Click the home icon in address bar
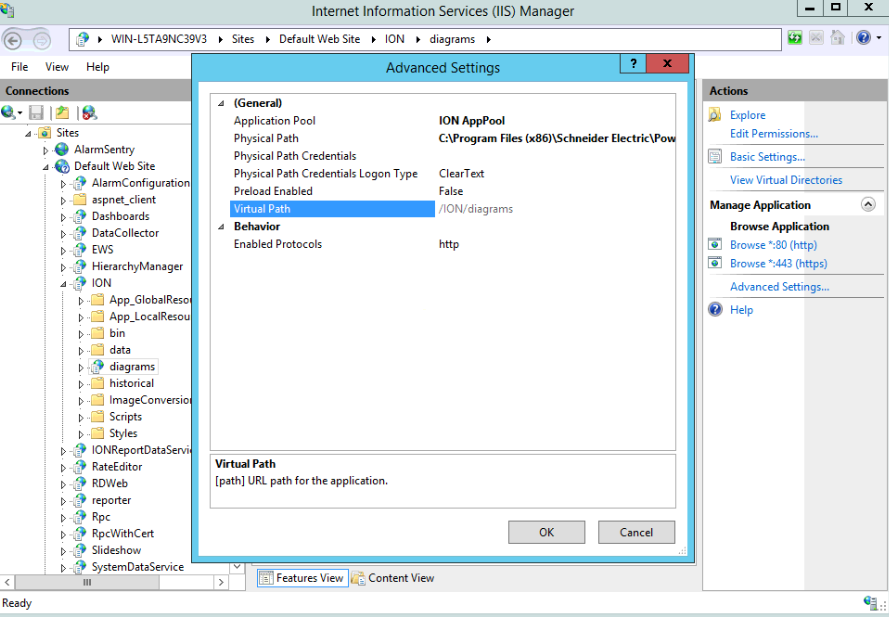This screenshot has width=889, height=617. [x=837, y=39]
